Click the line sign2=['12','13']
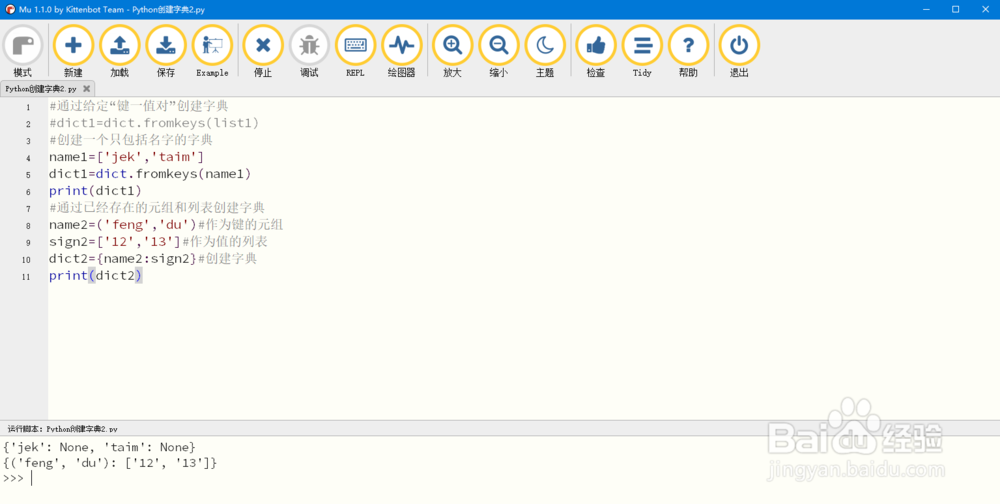Screen dimensions: 1000x504 pos(115,242)
